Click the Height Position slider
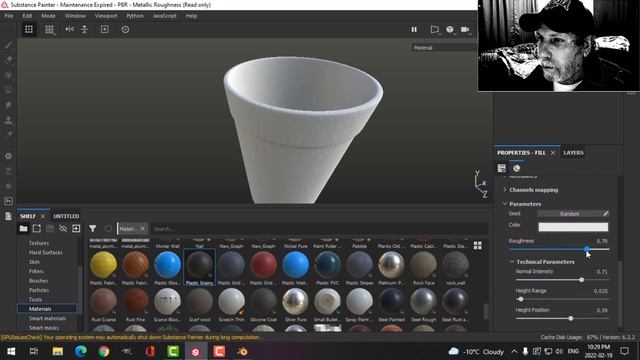Image resolution: width=640 pixels, height=360 pixels. click(562, 318)
